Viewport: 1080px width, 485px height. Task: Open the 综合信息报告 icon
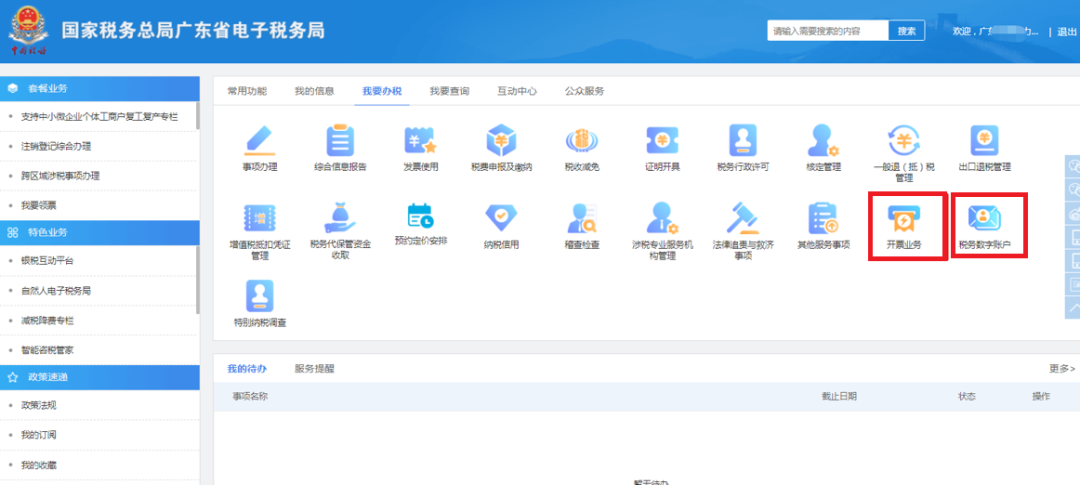pyautogui.click(x=340, y=141)
